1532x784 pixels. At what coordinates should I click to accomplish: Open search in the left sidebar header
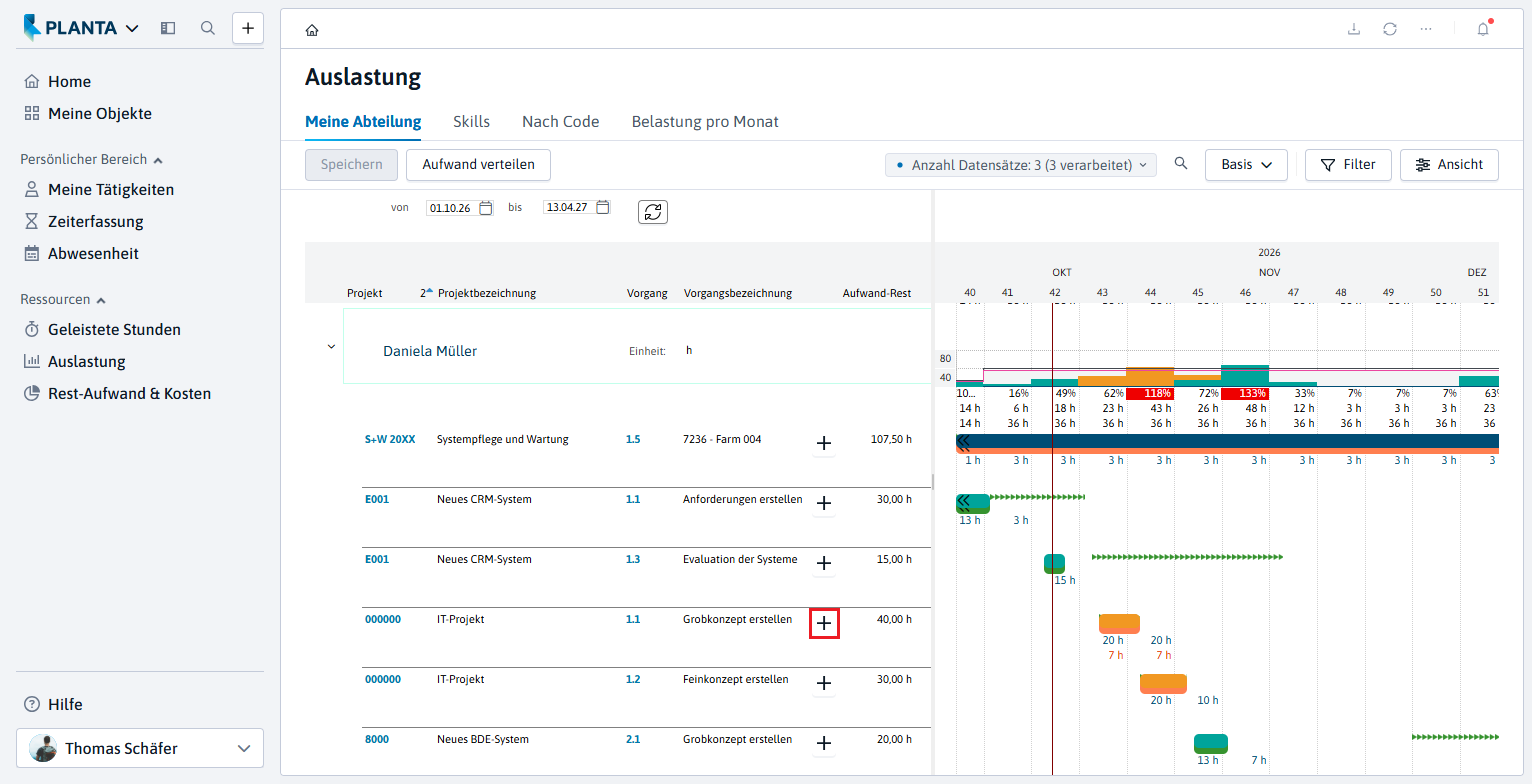point(208,28)
